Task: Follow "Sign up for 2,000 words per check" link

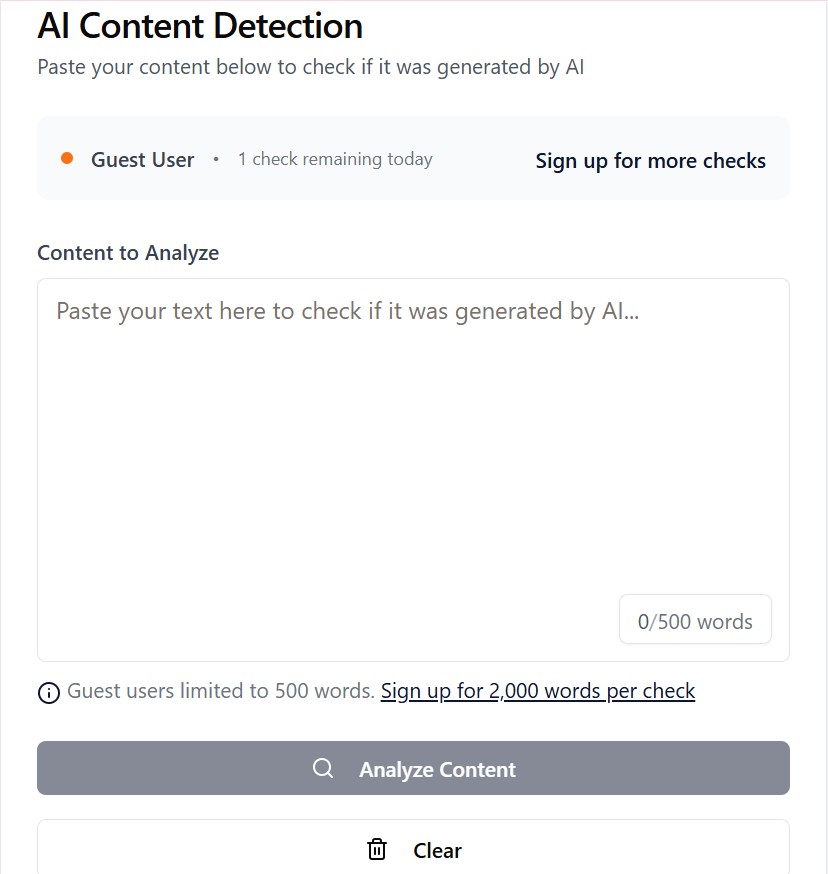Action: [x=537, y=691]
